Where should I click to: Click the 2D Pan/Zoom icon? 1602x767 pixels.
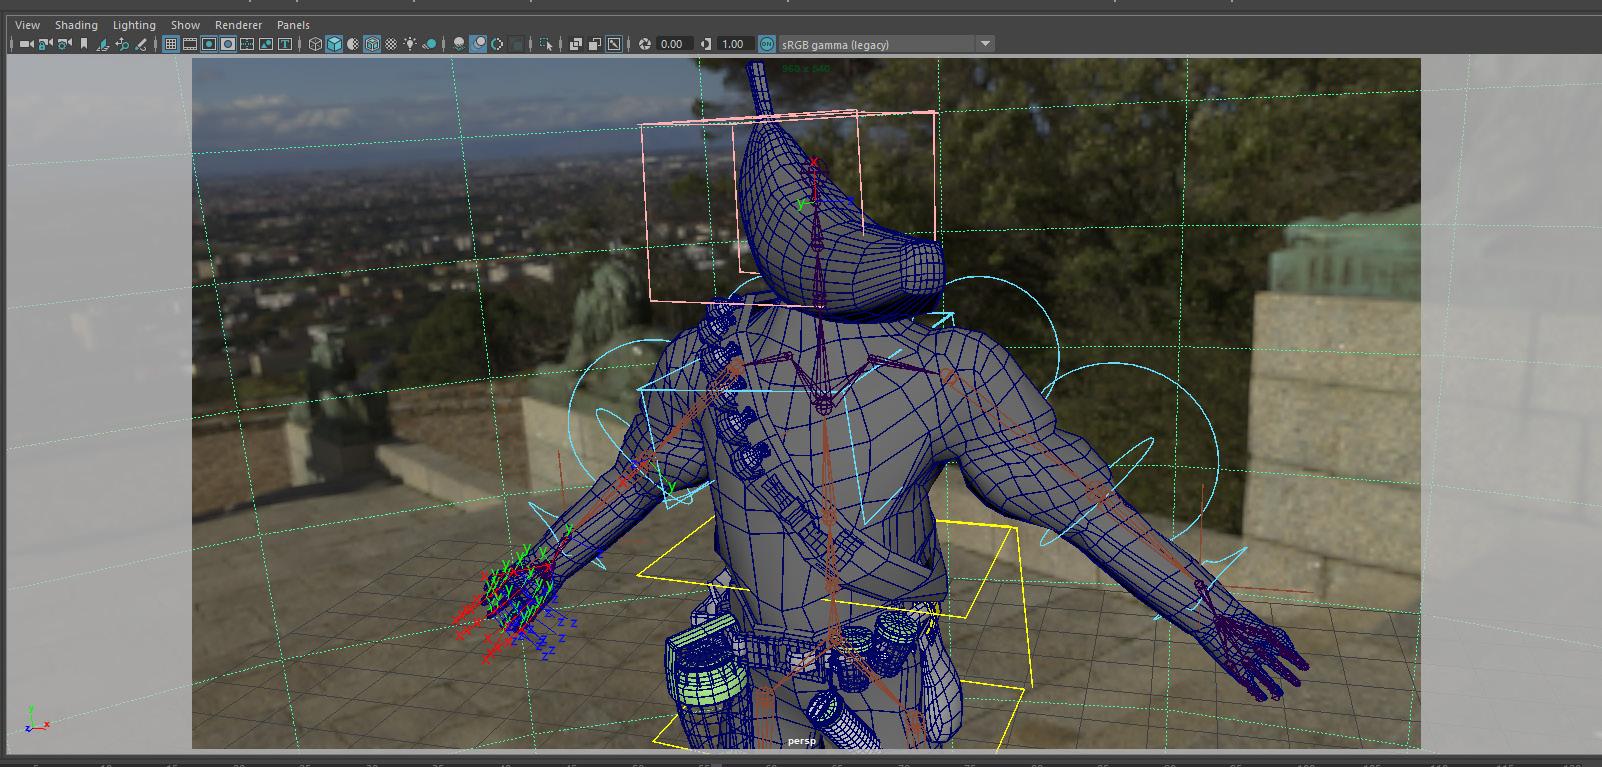[x=122, y=44]
